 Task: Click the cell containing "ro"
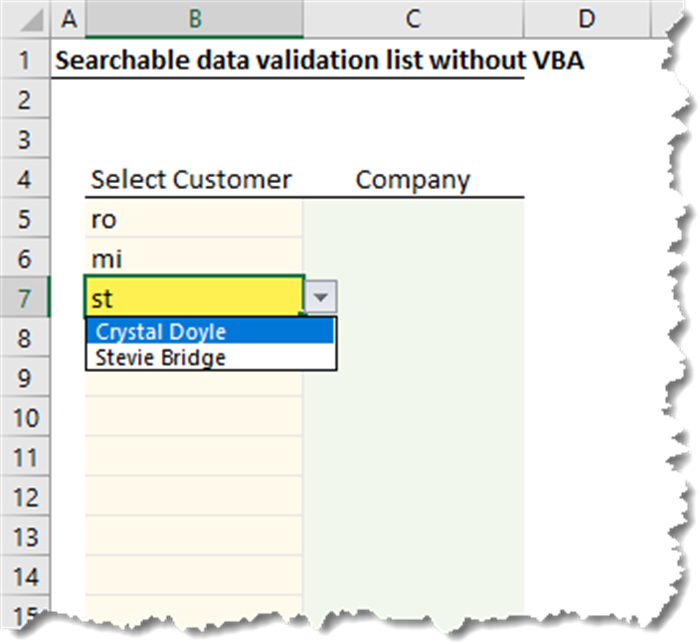[x=192, y=219]
